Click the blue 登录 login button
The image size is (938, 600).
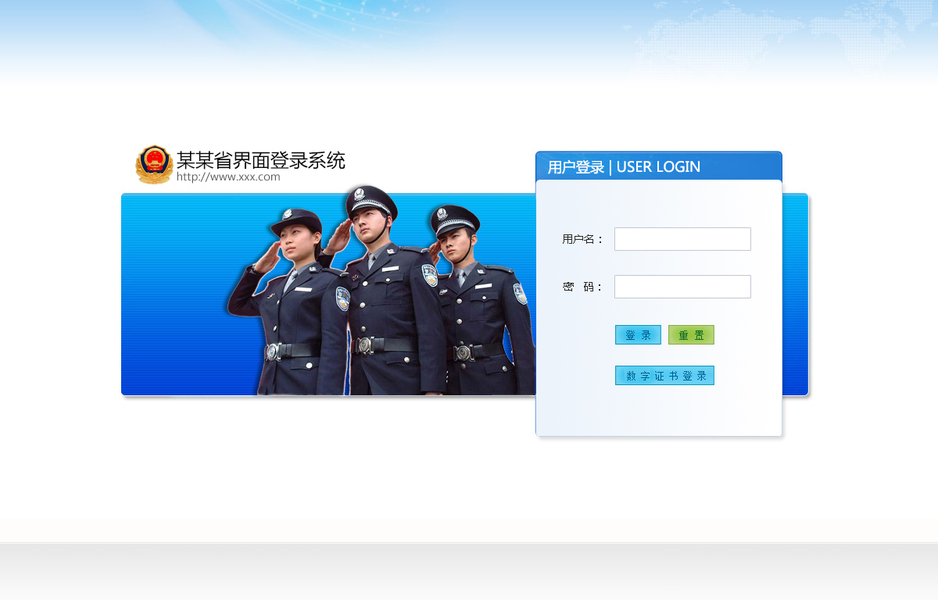[638, 335]
